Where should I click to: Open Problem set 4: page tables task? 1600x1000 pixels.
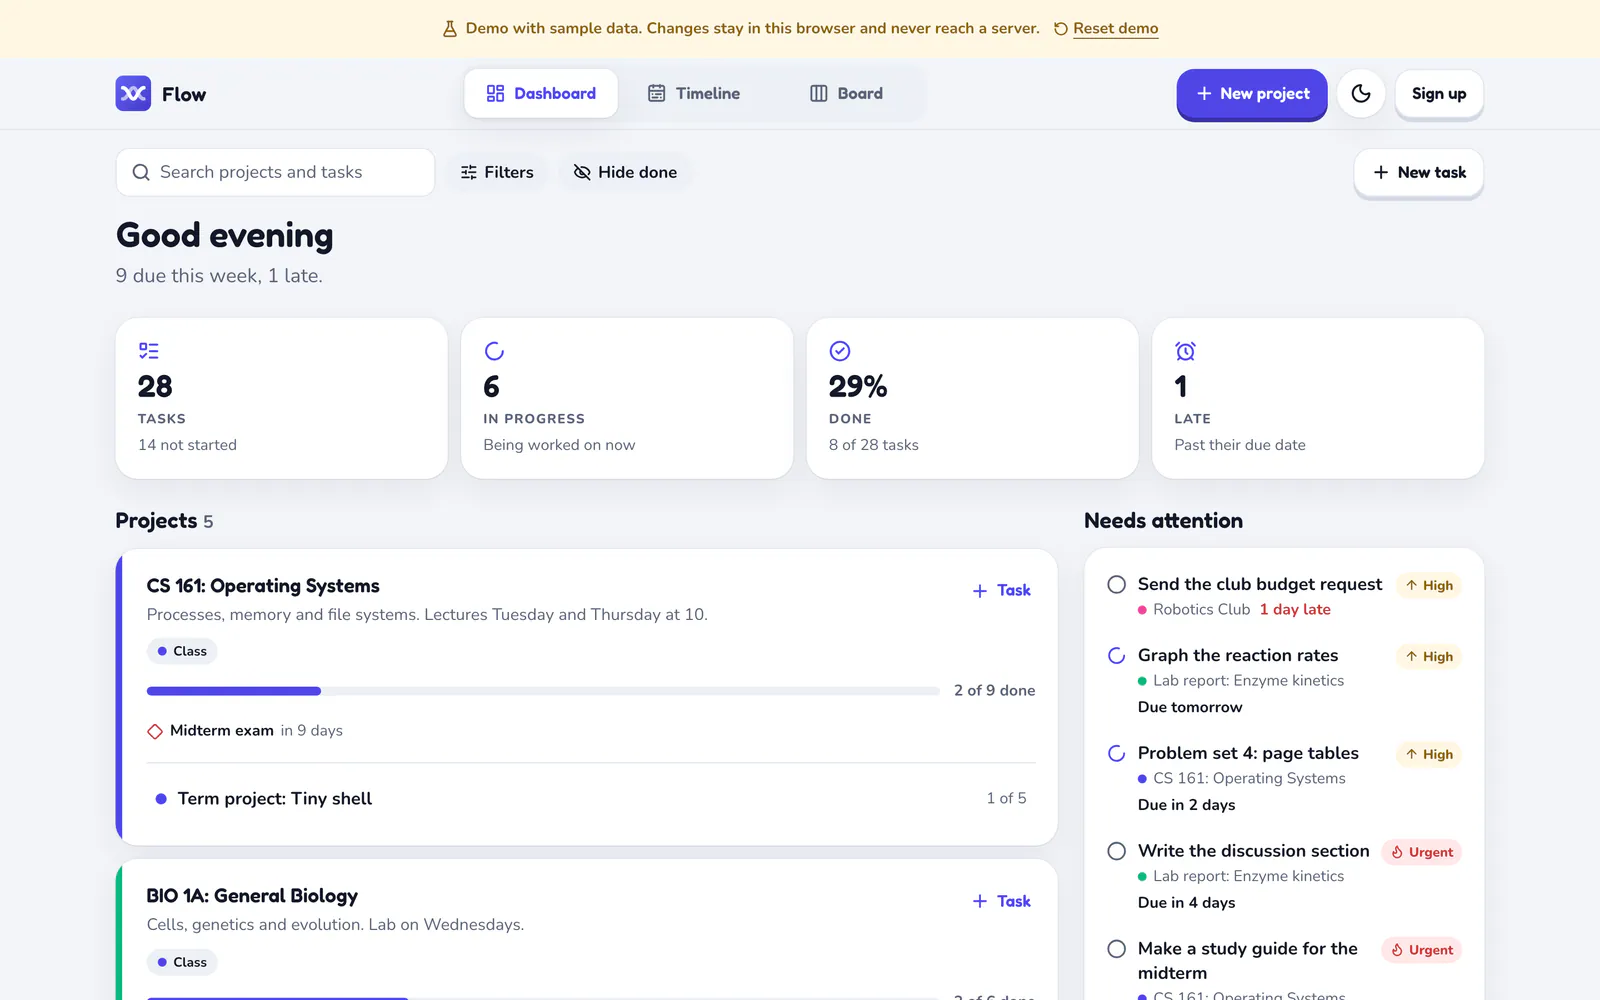pos(1248,753)
